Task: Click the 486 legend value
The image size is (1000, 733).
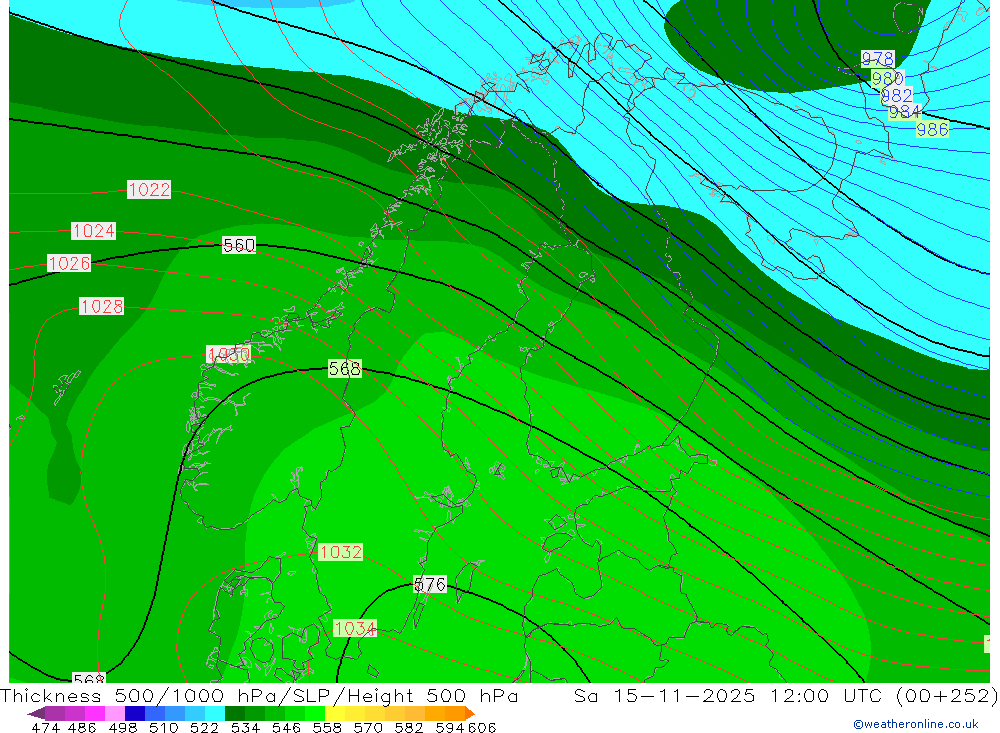Action: 82,727
